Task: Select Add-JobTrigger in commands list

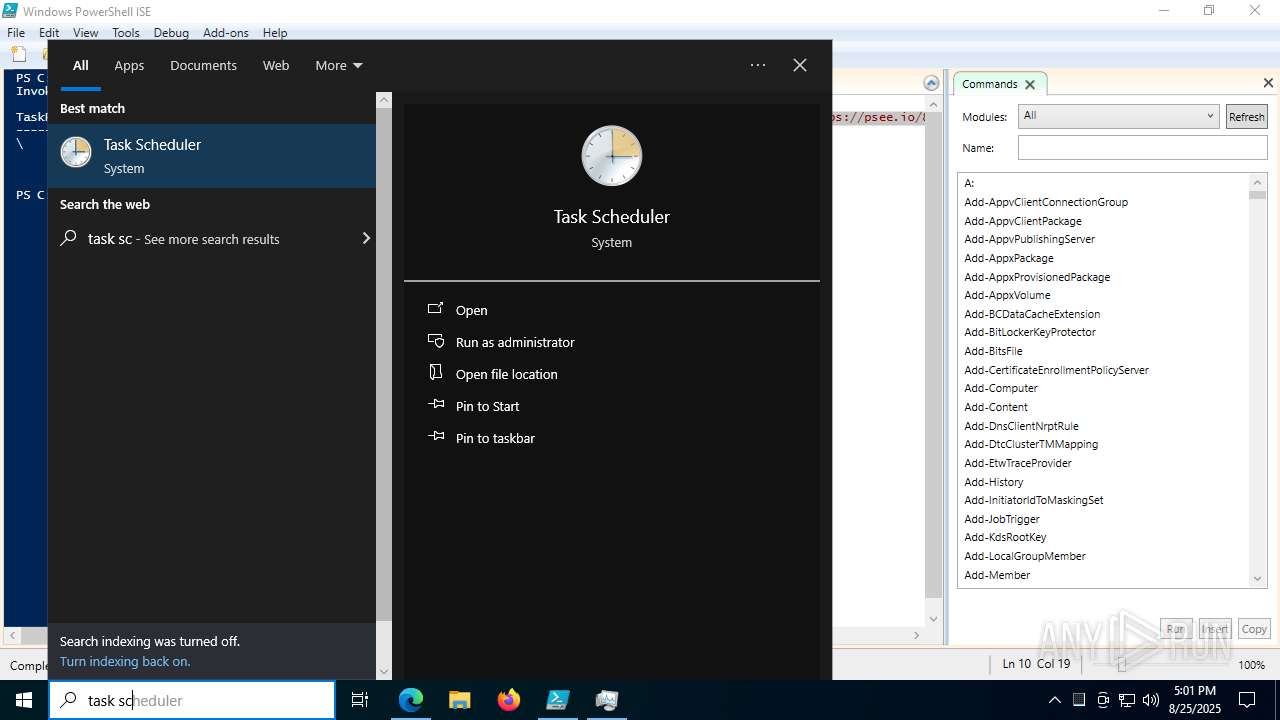Action: (1002, 519)
